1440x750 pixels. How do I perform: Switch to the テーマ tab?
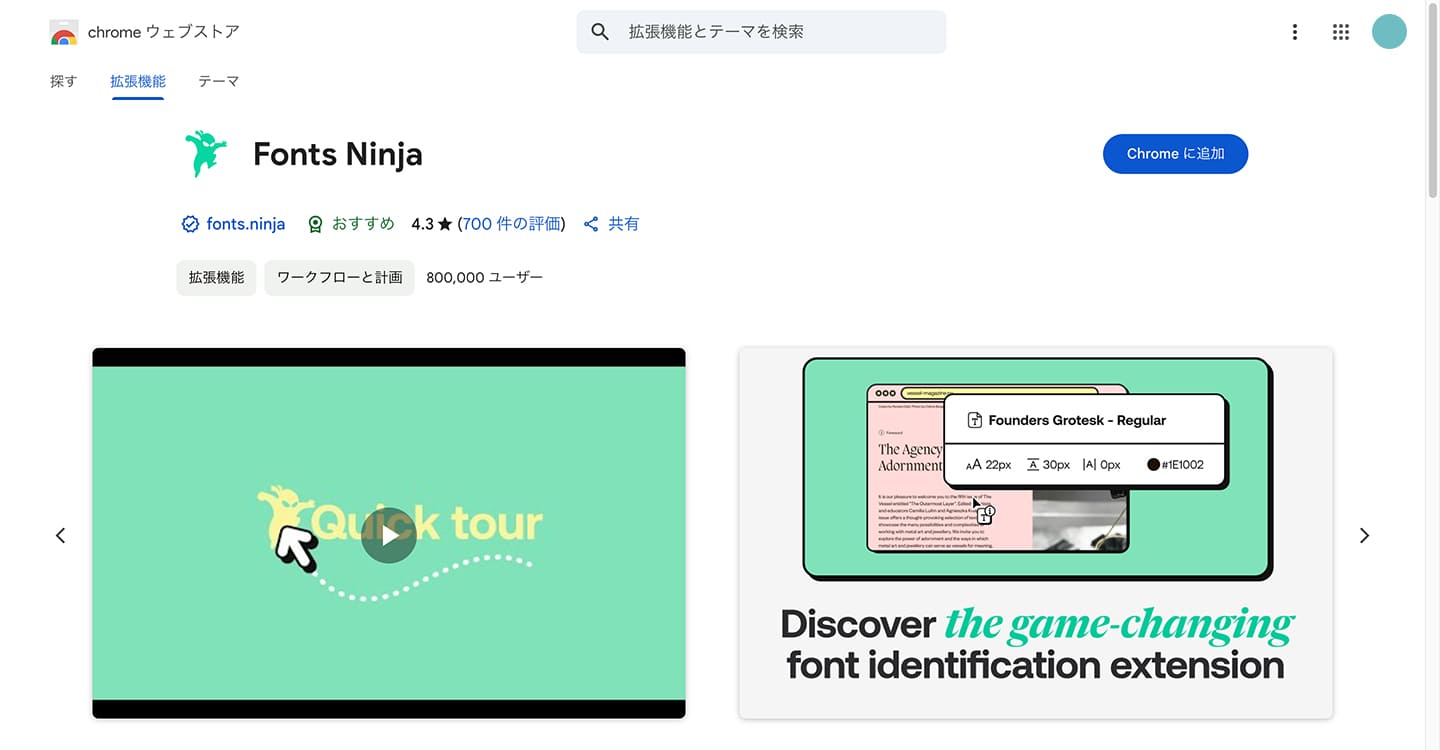point(218,82)
